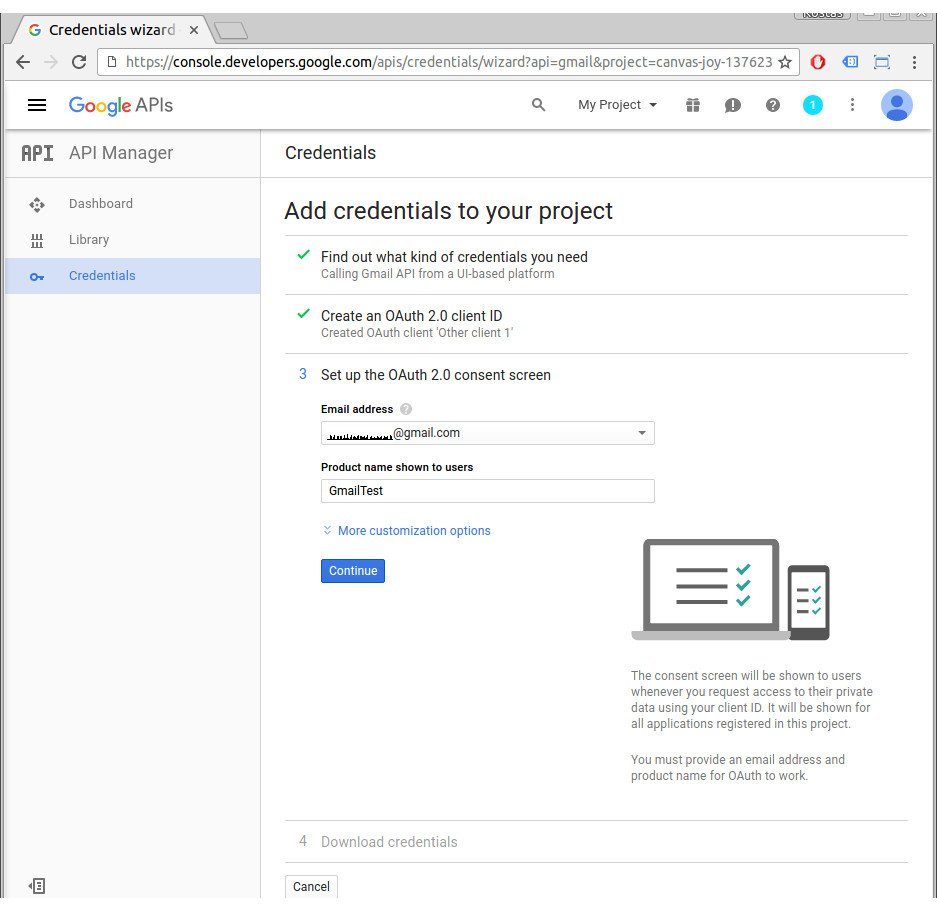The height and width of the screenshot is (911, 937).
Task: Click 'Set up the OAuth 2.0 consent screen' text
Action: 436,375
